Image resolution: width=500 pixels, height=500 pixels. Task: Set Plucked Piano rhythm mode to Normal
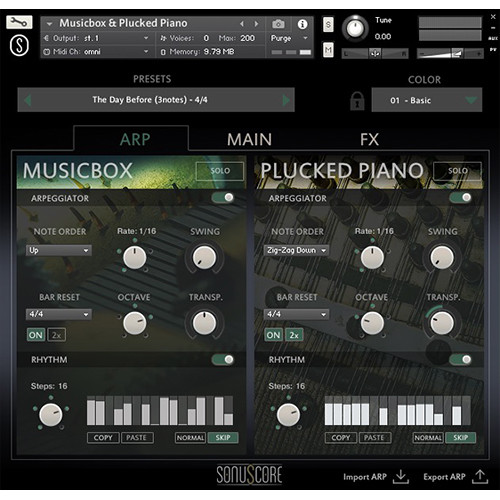tap(428, 438)
